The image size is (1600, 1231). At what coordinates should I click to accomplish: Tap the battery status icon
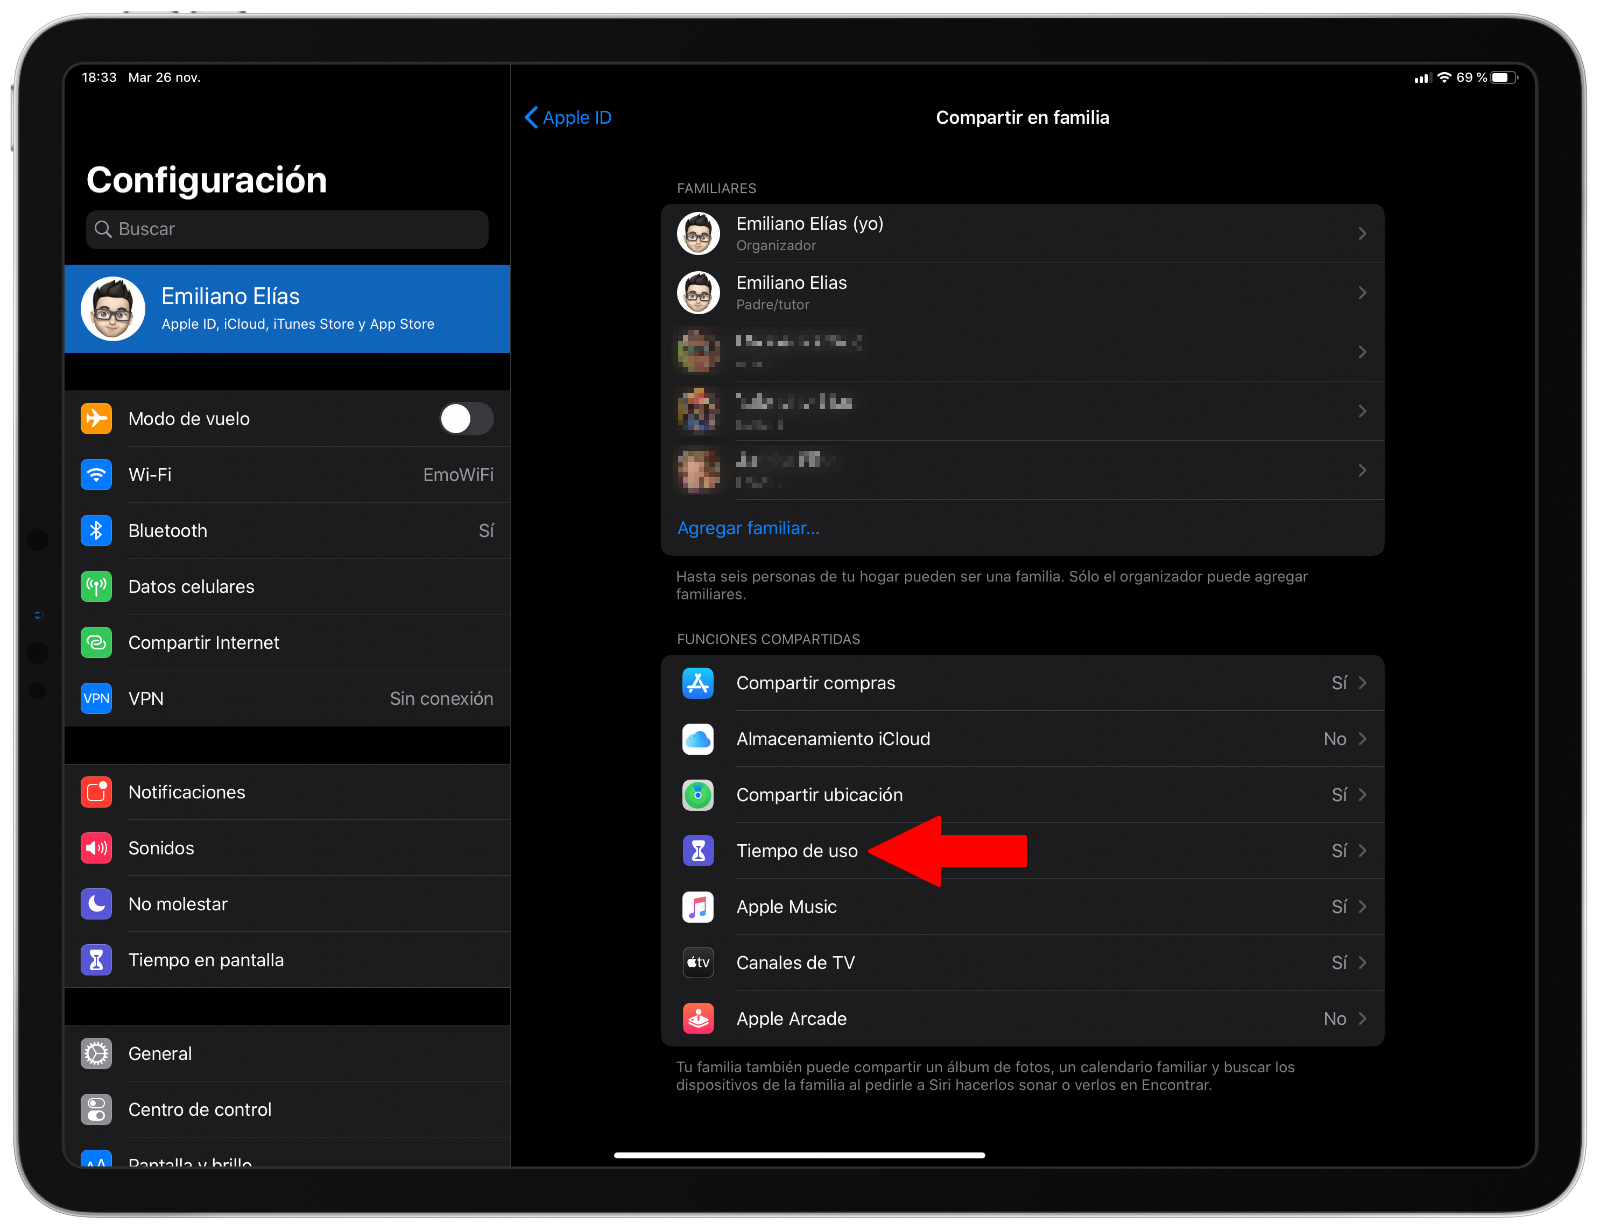click(1505, 77)
